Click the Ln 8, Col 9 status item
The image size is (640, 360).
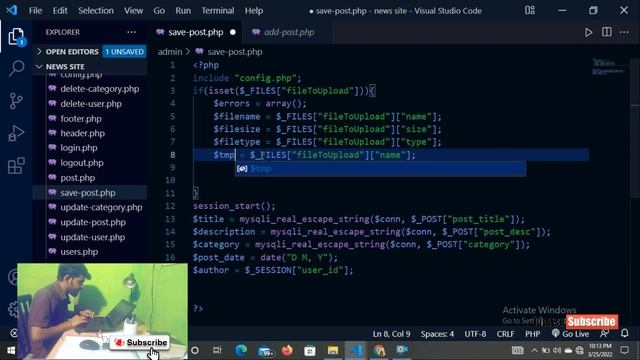click(x=391, y=334)
